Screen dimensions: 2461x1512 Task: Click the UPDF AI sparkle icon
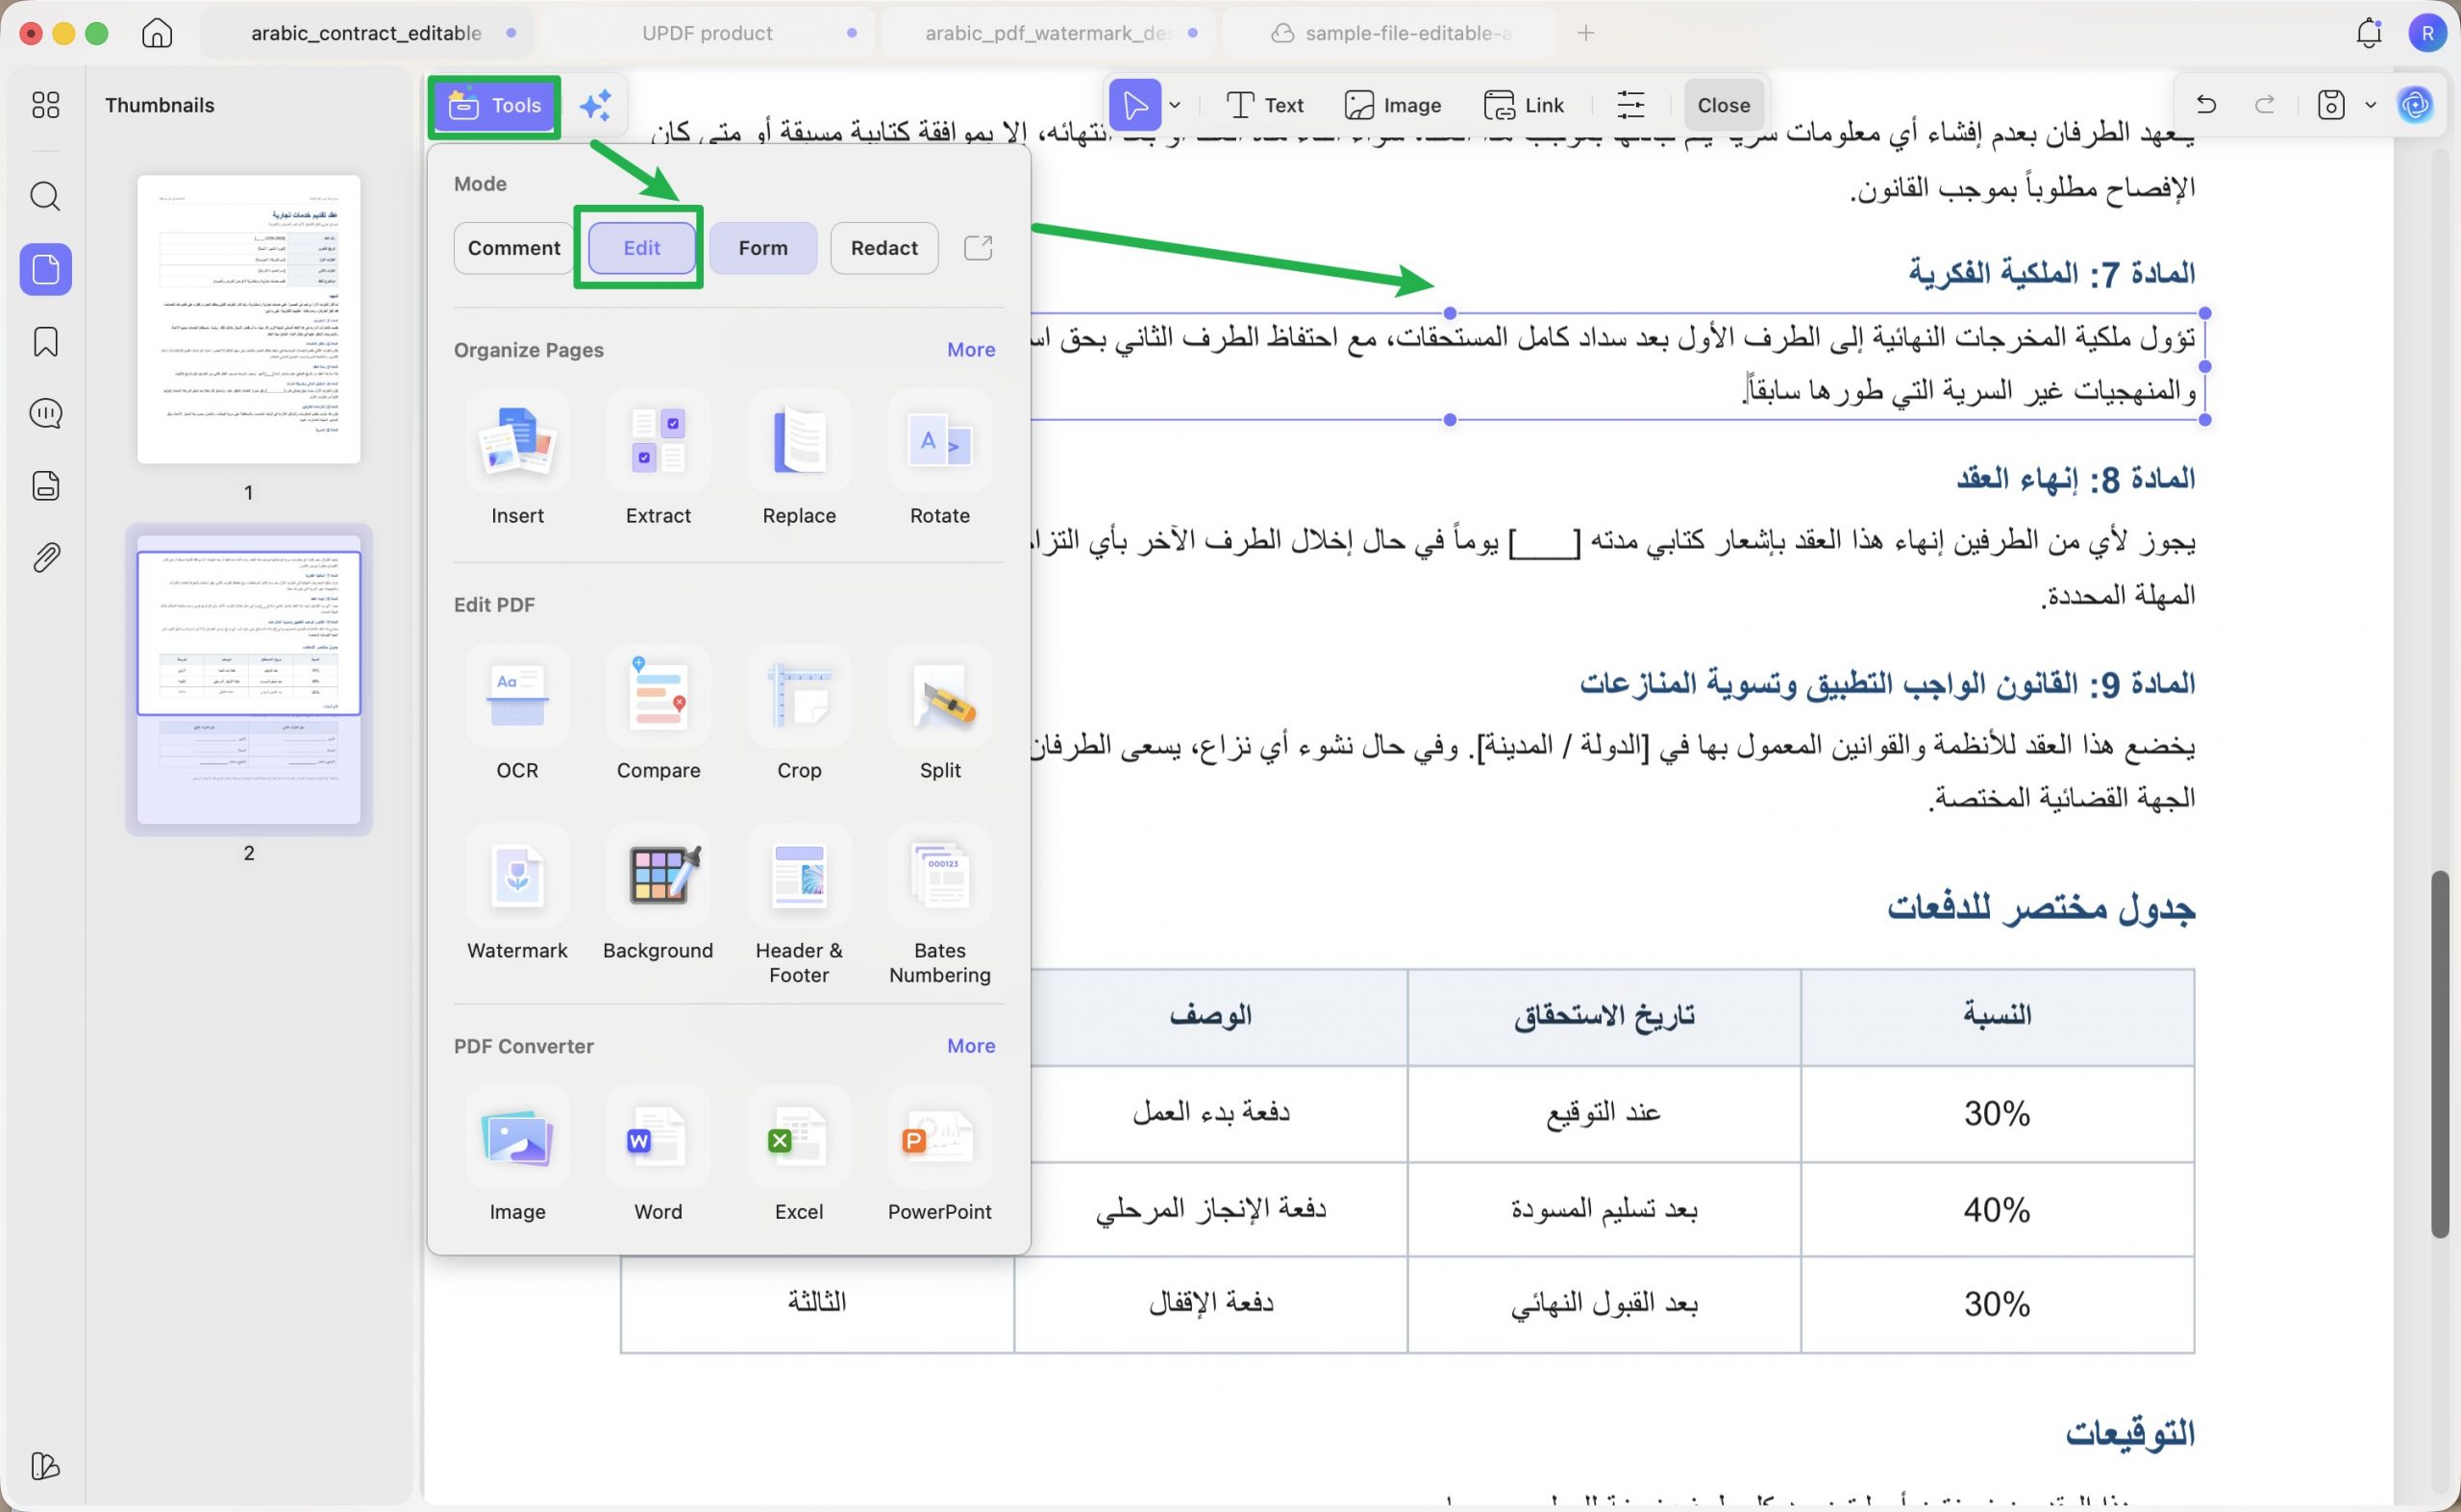point(595,105)
